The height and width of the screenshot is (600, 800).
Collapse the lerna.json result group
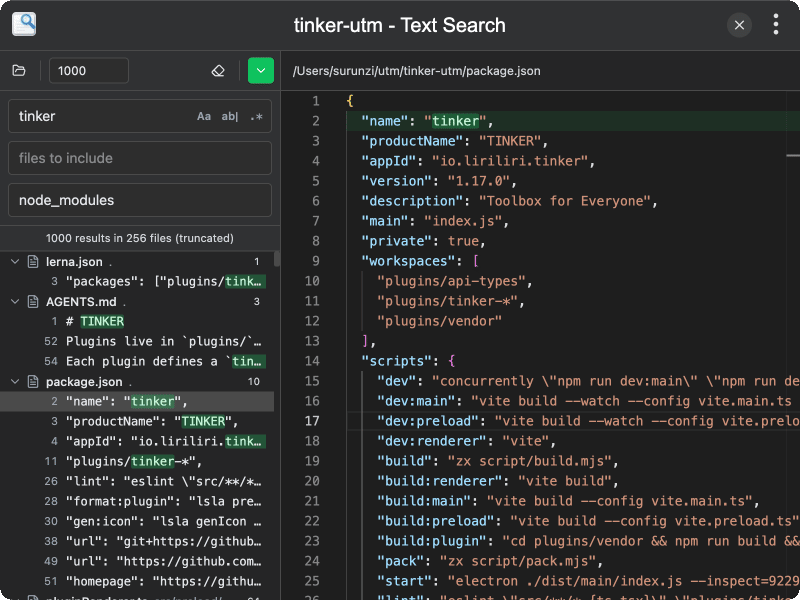pos(15,262)
